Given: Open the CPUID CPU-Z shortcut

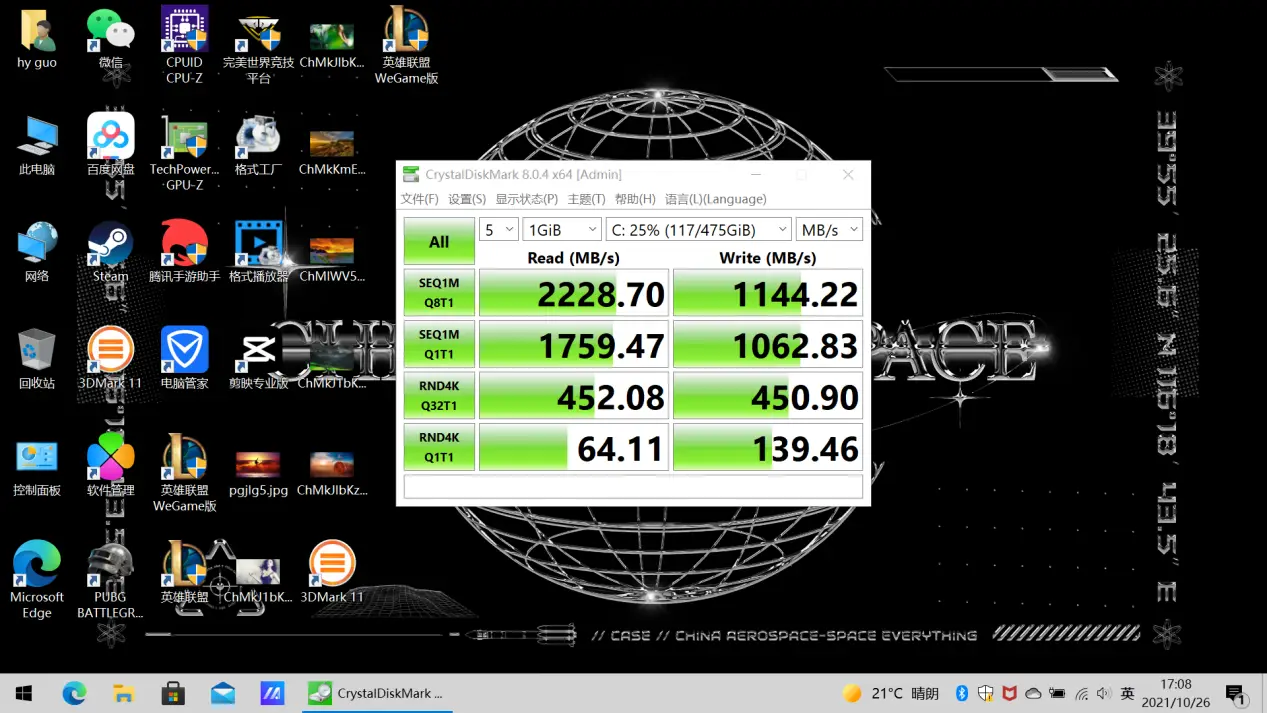Looking at the screenshot, I should click(x=184, y=32).
